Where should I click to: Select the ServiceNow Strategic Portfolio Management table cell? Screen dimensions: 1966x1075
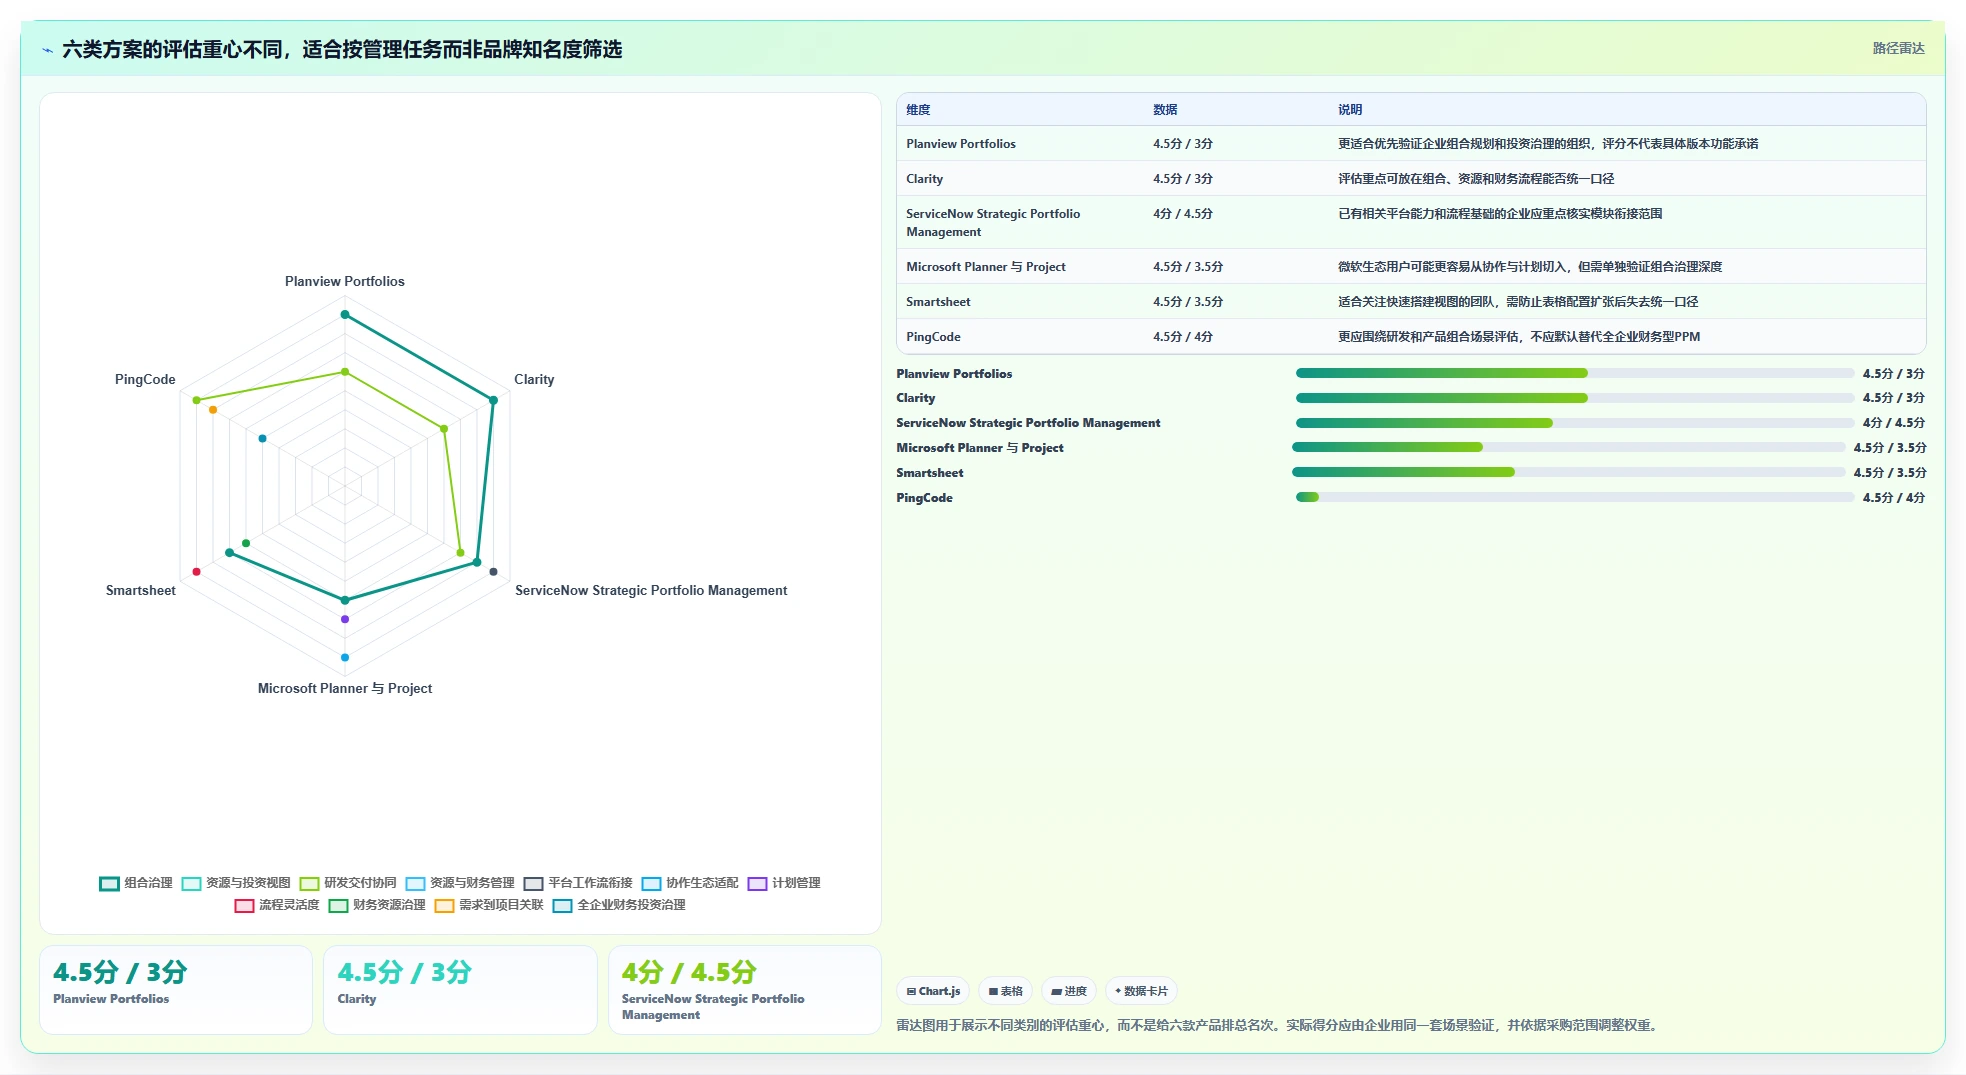993,223
